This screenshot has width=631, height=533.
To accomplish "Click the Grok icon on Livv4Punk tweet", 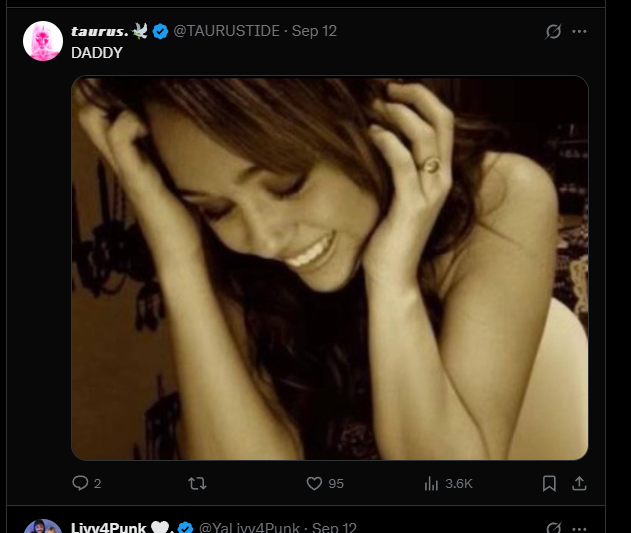I will coord(553,527).
